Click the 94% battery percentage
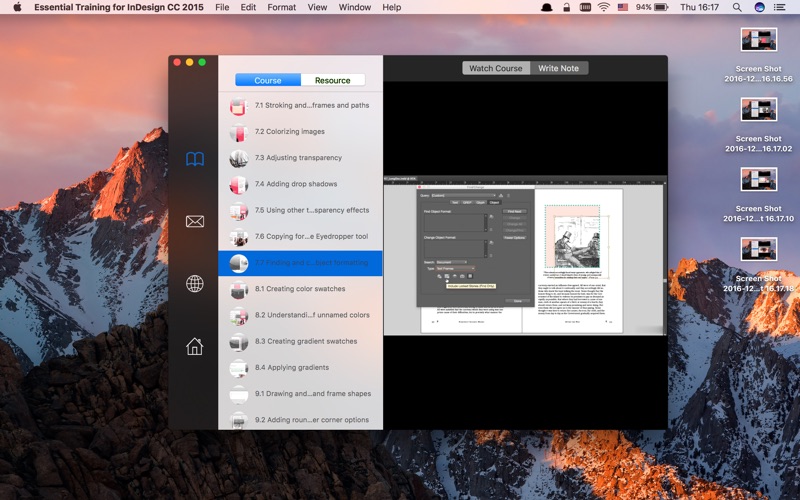The height and width of the screenshot is (500, 800). pos(643,7)
